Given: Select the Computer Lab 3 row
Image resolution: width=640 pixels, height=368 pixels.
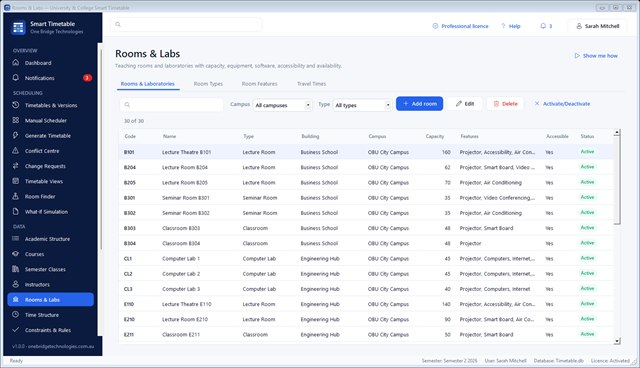Looking at the screenshot, I should pyautogui.click(x=366, y=288).
